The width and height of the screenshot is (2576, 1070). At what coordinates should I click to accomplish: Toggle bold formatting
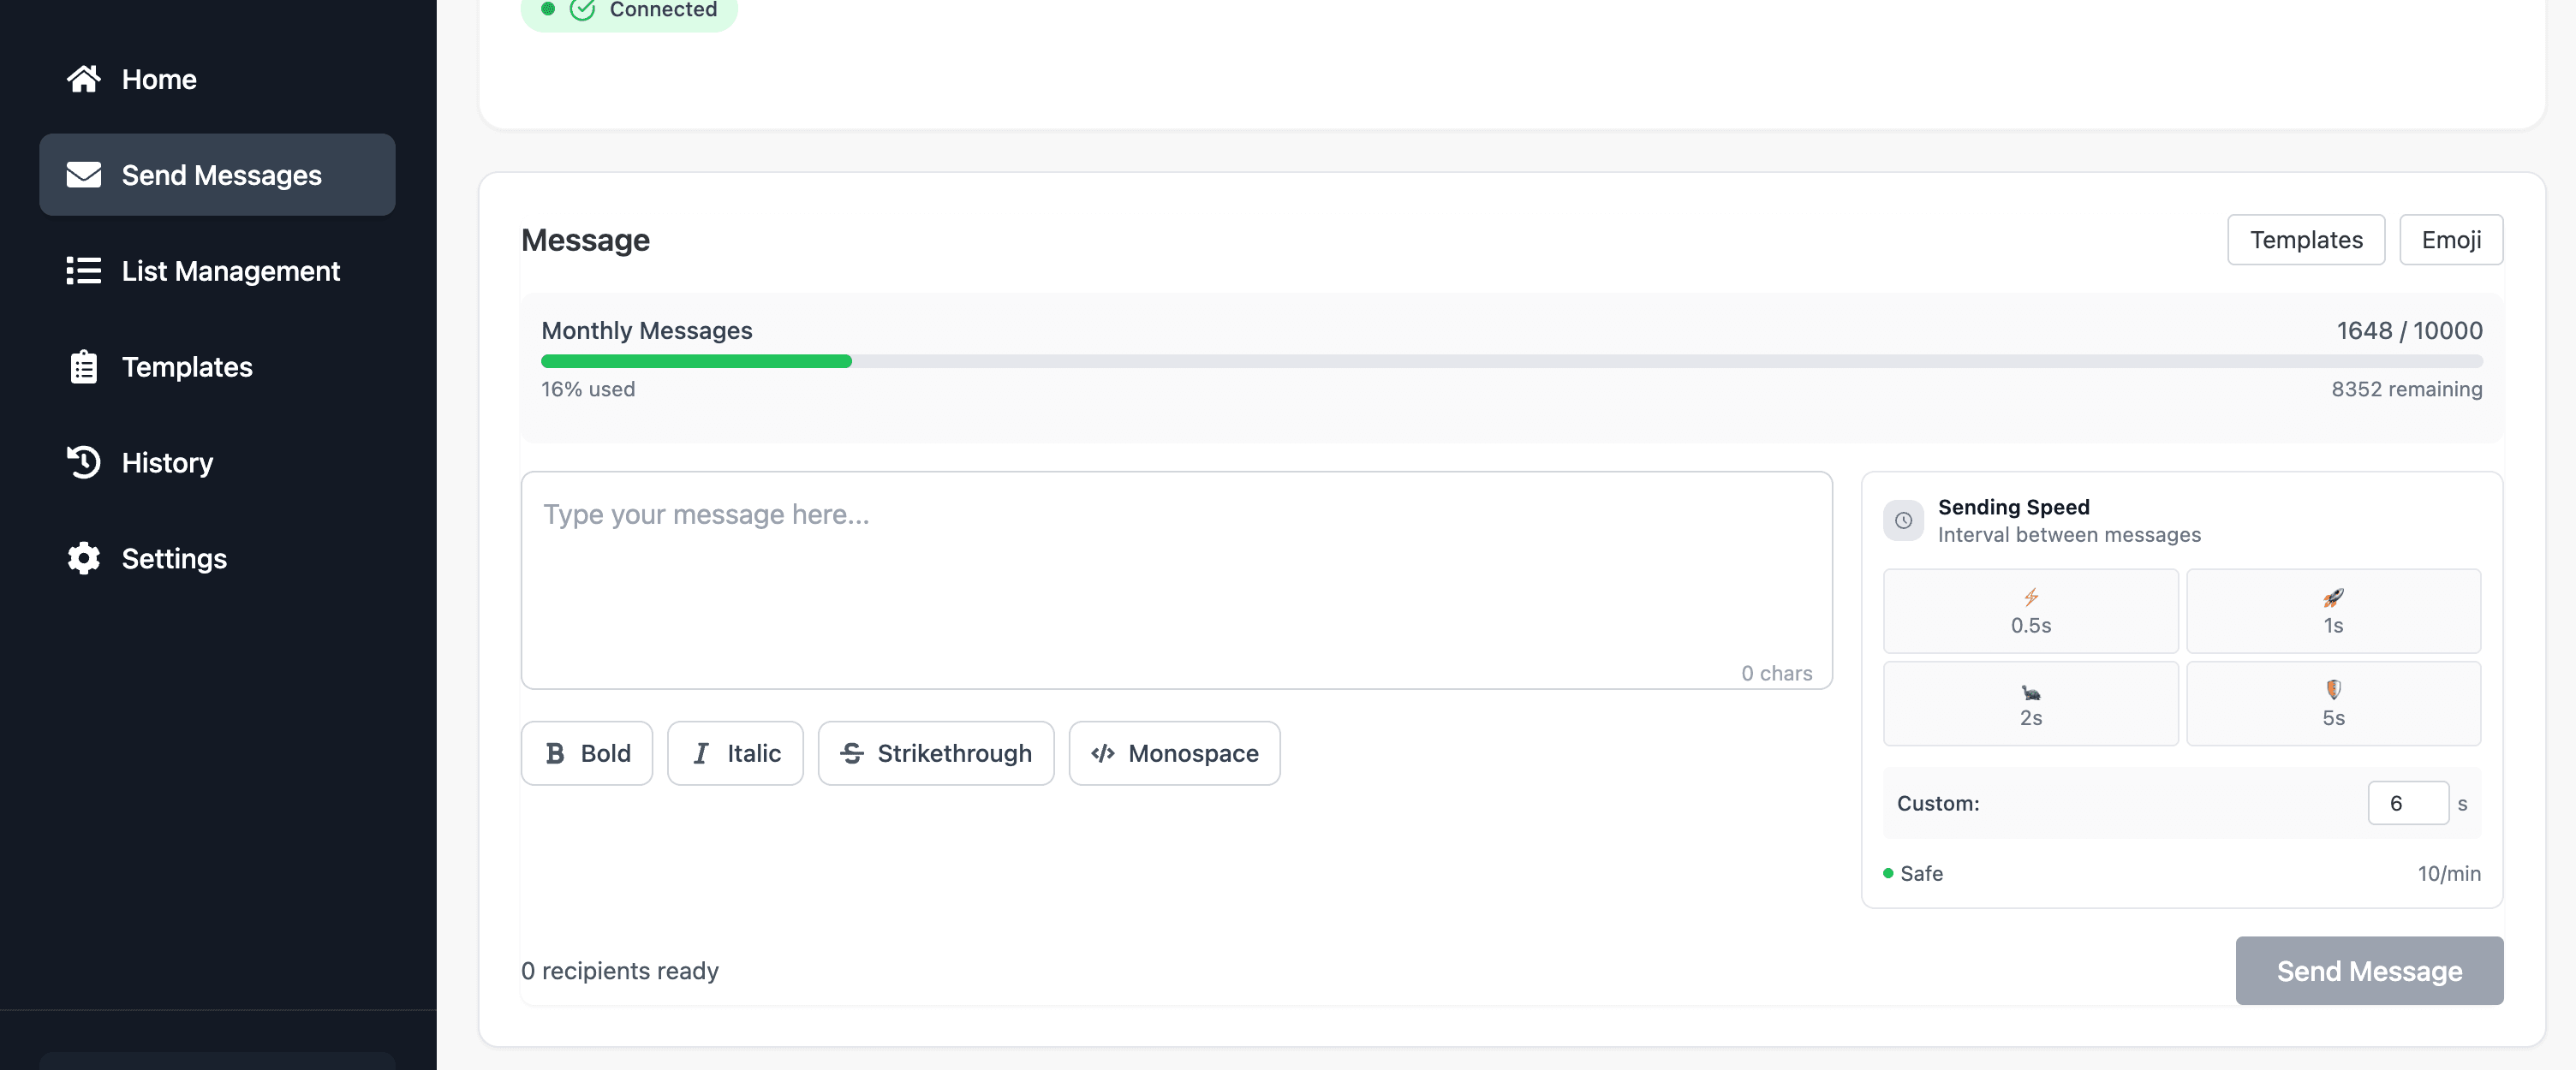coord(586,753)
